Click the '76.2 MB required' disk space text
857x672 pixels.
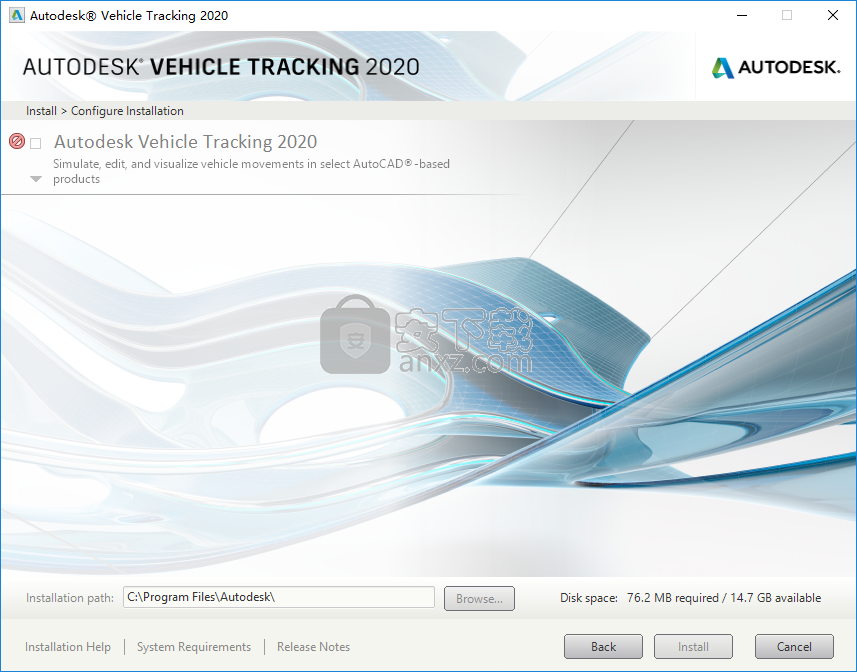tap(673, 598)
